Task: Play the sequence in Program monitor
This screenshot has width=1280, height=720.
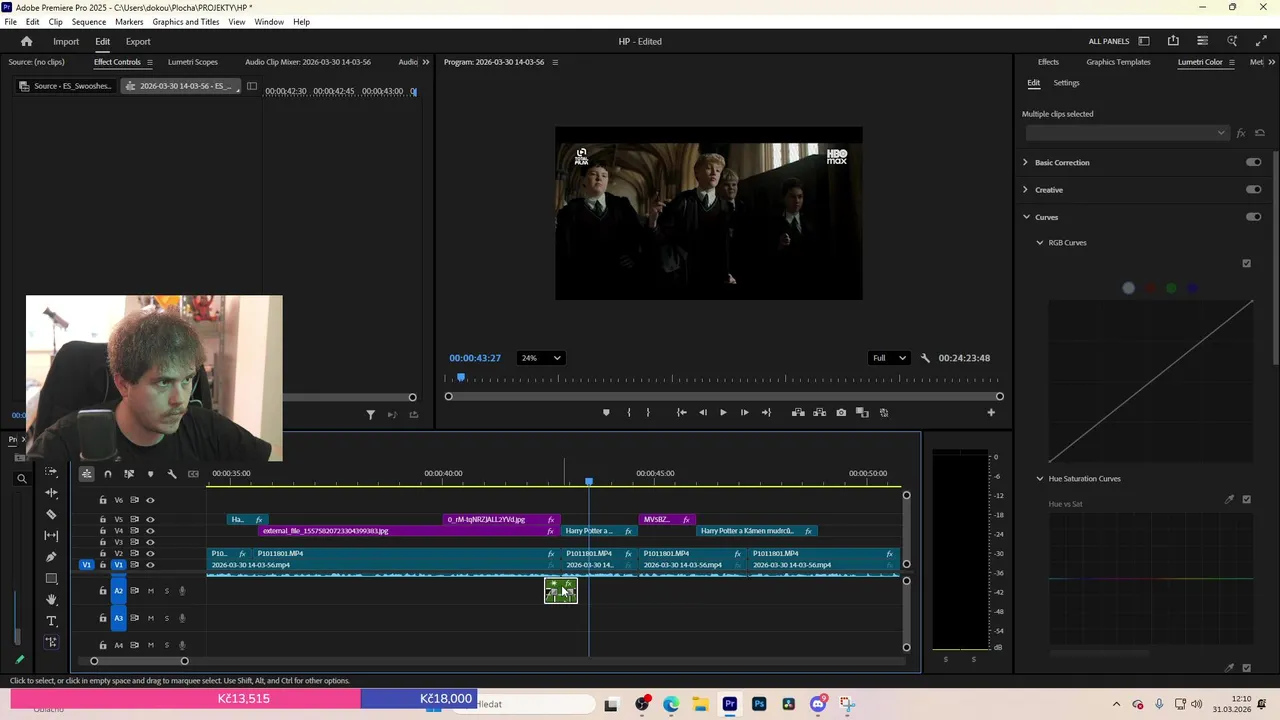Action: point(723,412)
